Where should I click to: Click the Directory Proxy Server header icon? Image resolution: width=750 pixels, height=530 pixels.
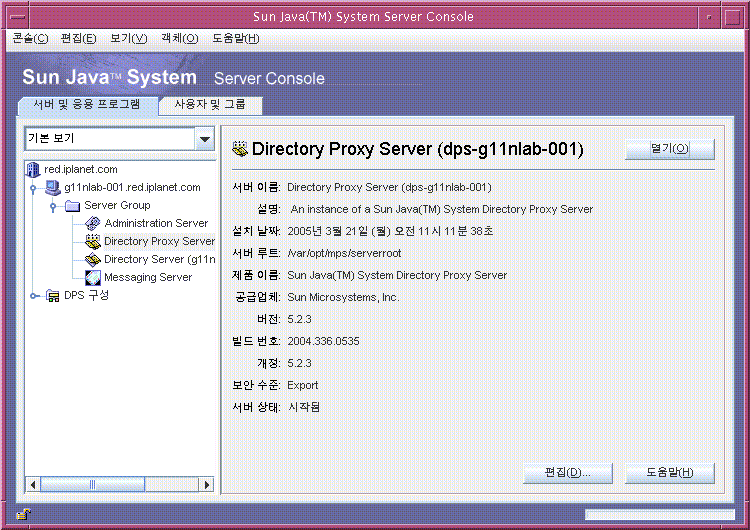[x=240, y=149]
